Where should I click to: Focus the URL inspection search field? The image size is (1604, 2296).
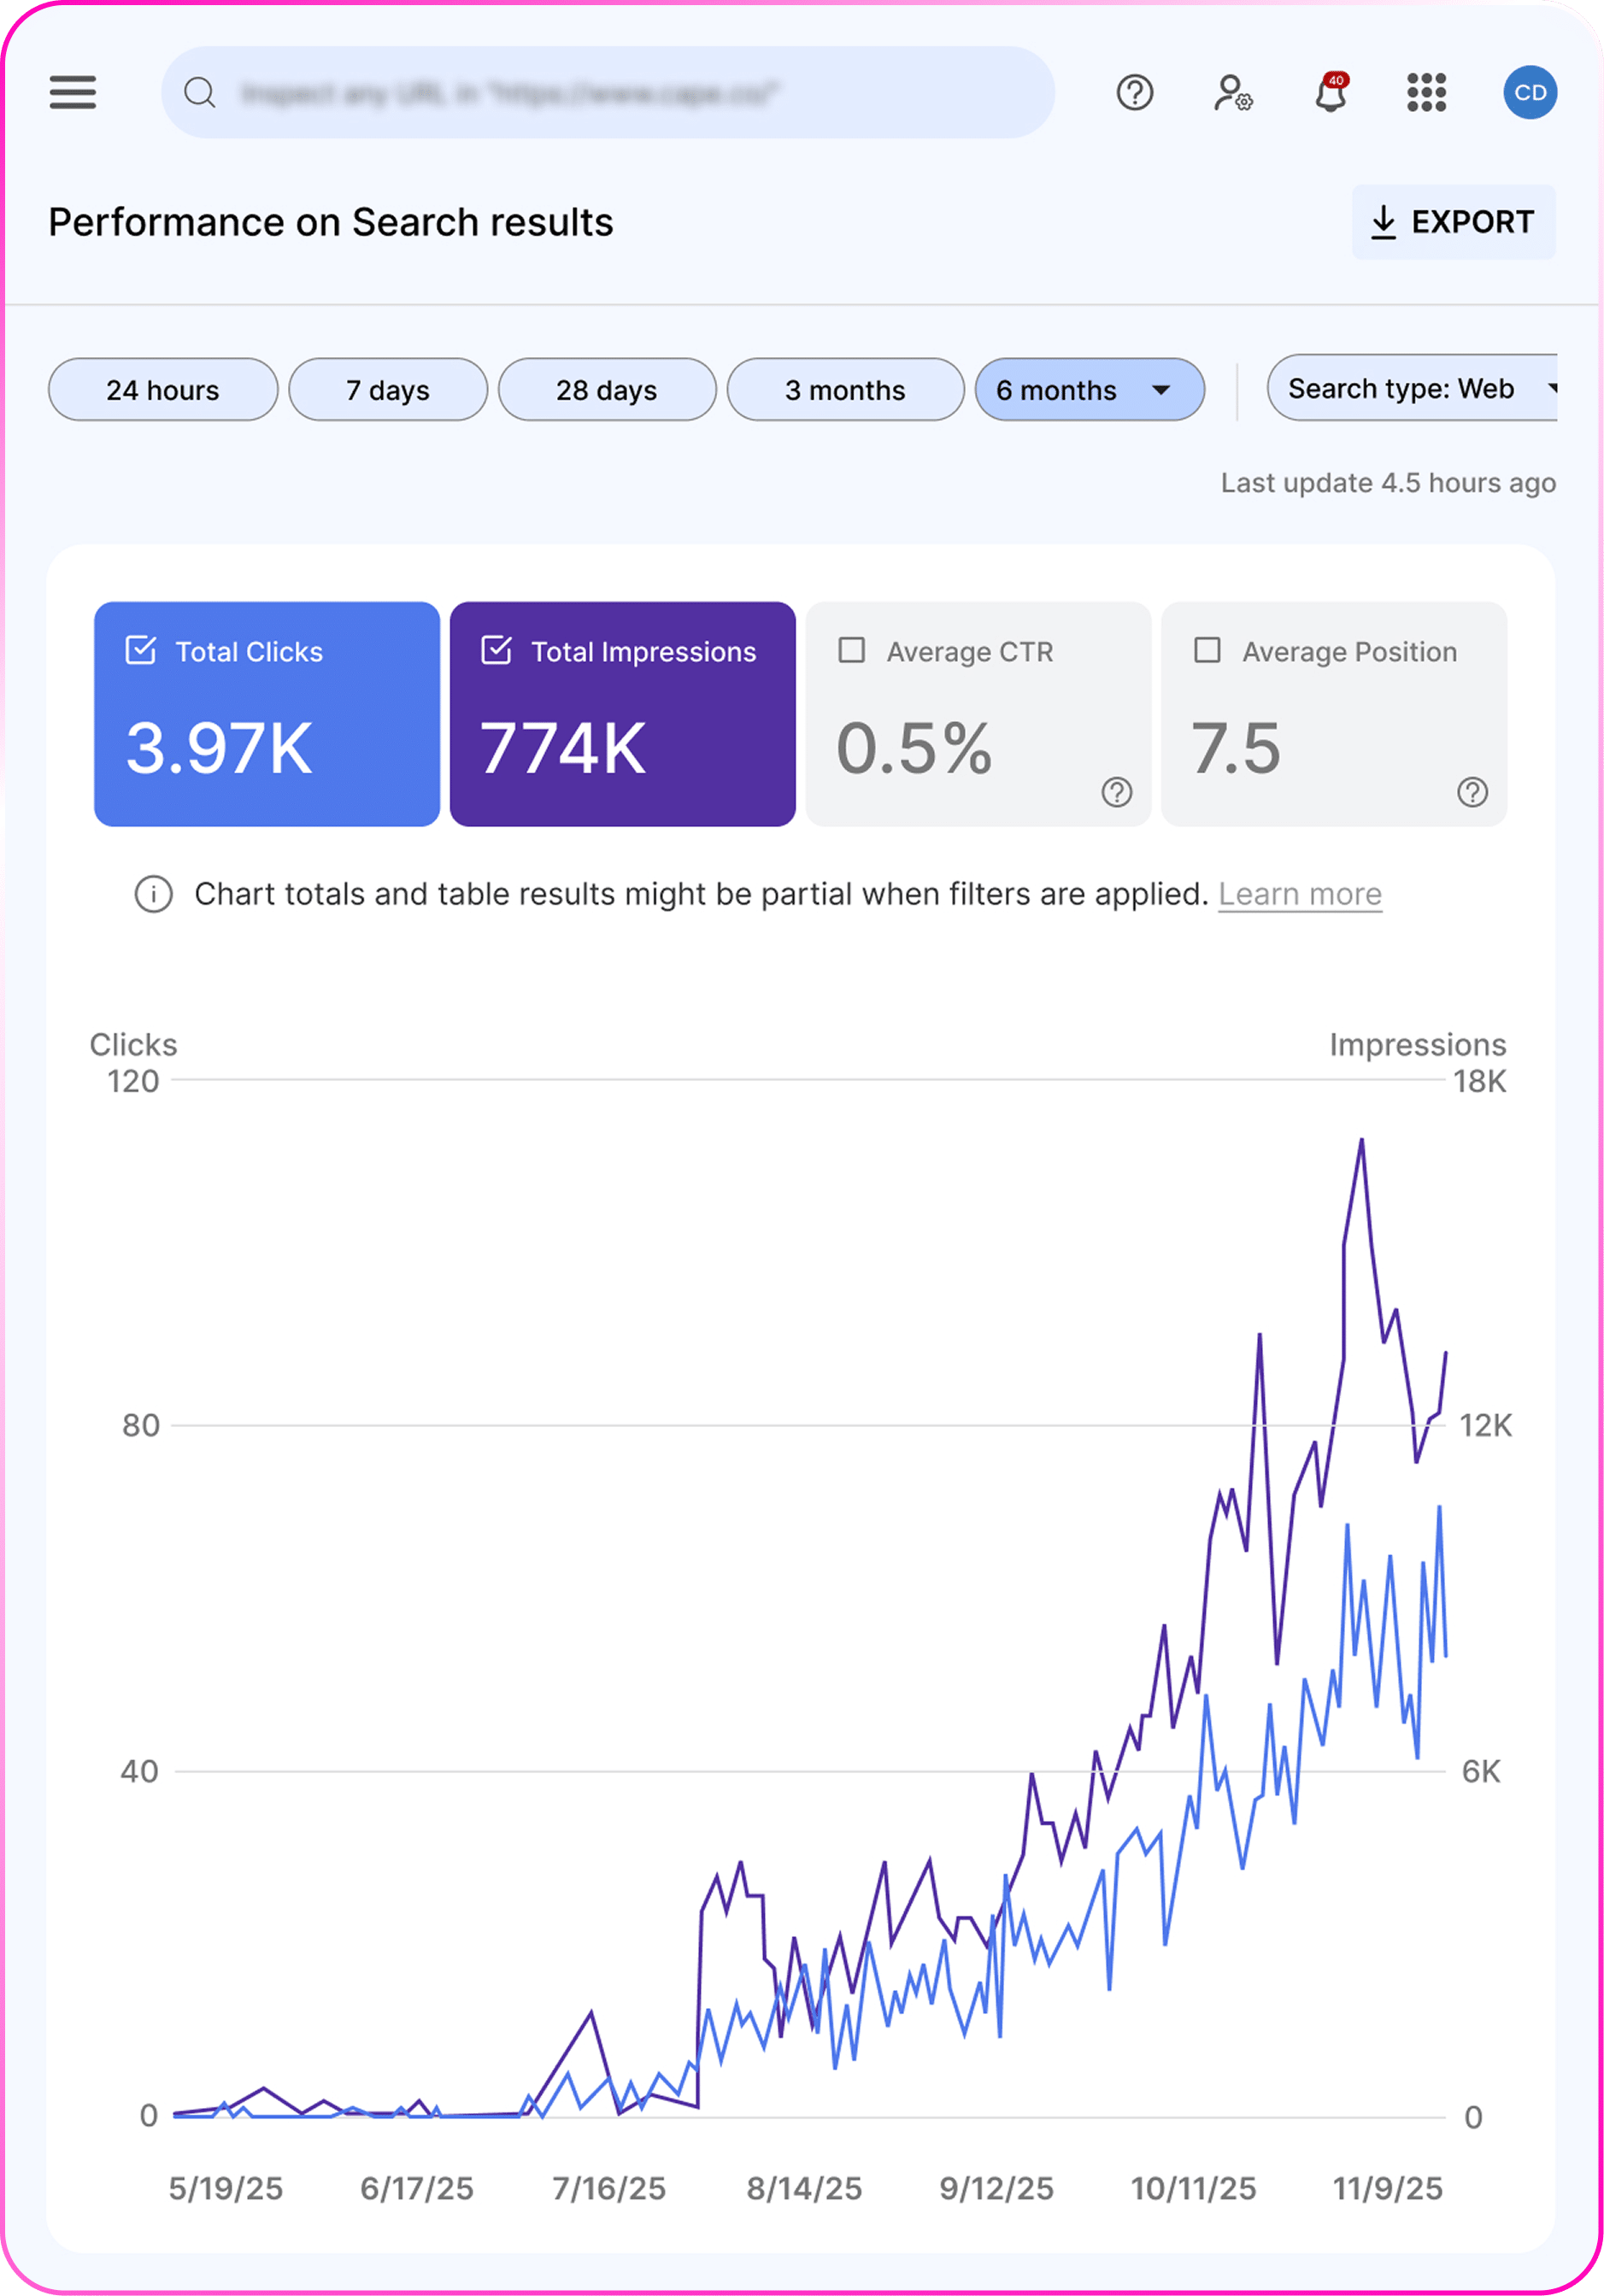click(x=620, y=93)
